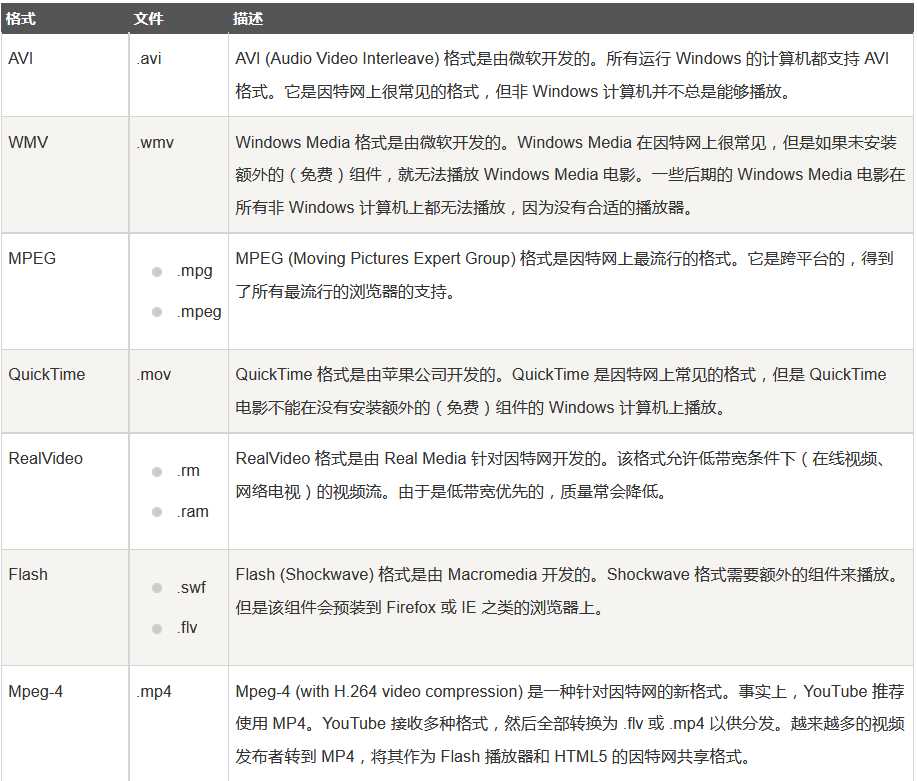Click the .mpg list item
This screenshot has width=917, height=781.
(x=195, y=271)
